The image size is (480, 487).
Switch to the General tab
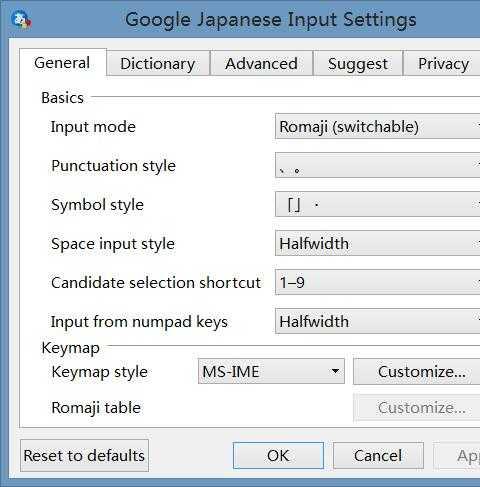(x=63, y=62)
